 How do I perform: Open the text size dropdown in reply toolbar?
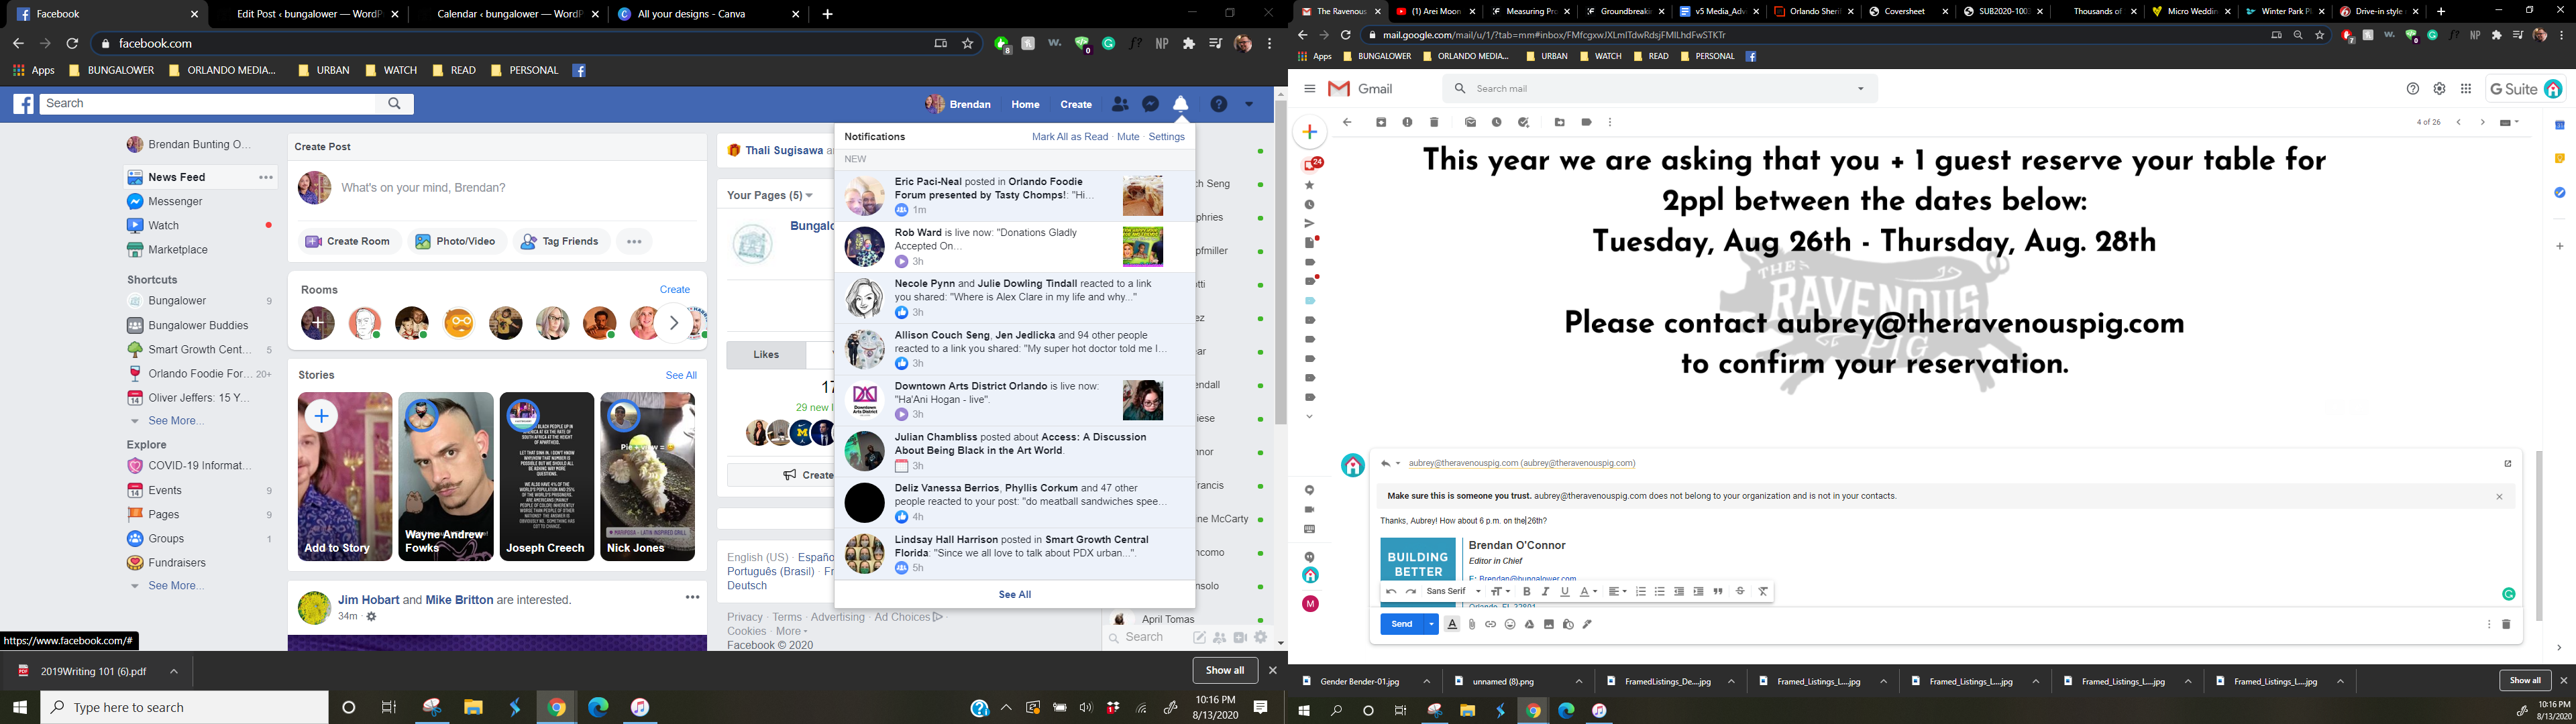point(1500,592)
